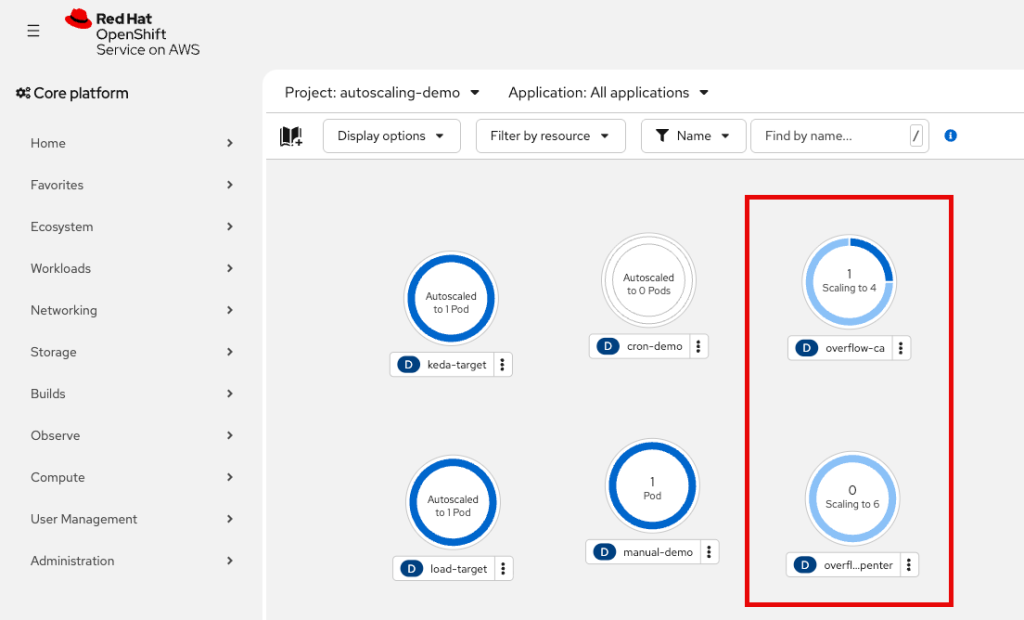Expand the Ecosystem navigation section

(131, 227)
